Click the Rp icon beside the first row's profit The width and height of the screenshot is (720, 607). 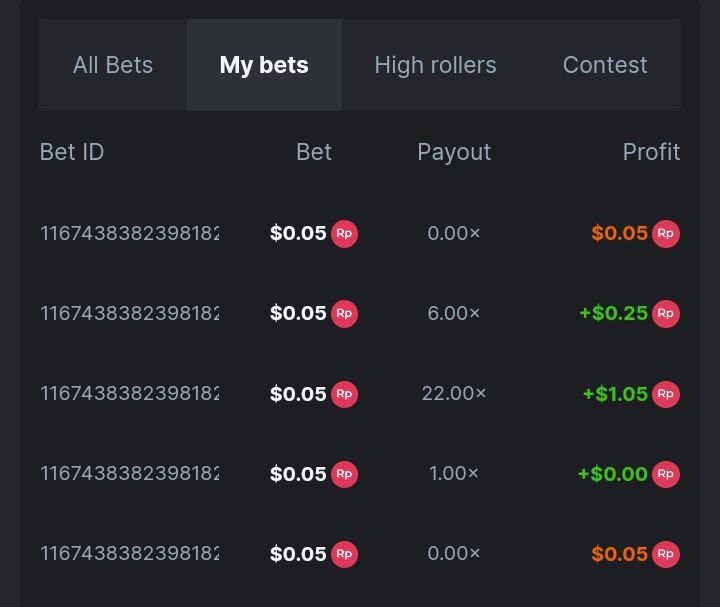665,234
